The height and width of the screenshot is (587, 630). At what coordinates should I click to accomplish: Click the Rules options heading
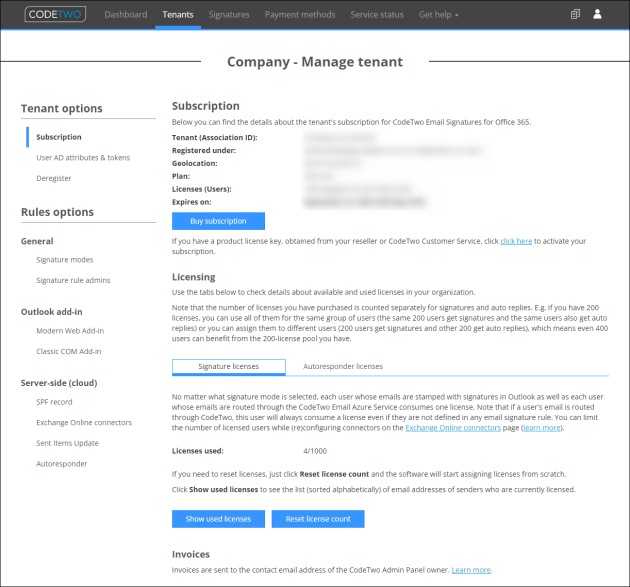(x=57, y=212)
